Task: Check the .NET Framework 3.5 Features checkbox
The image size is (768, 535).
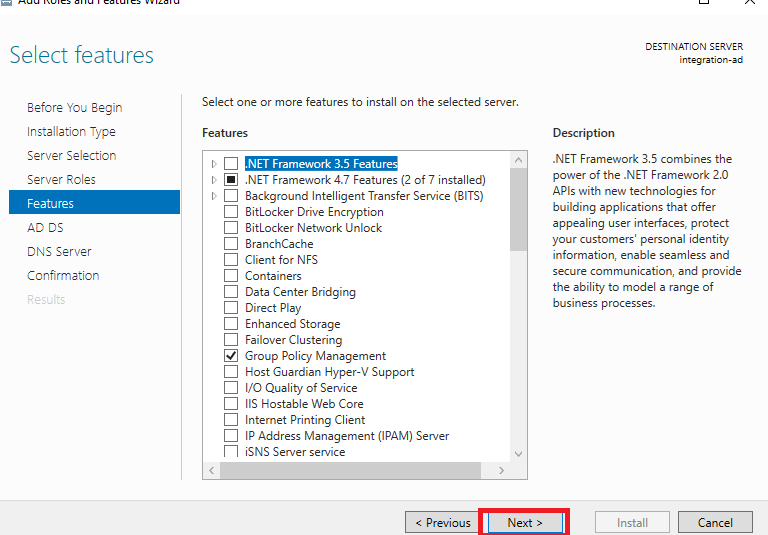Action: [231, 164]
